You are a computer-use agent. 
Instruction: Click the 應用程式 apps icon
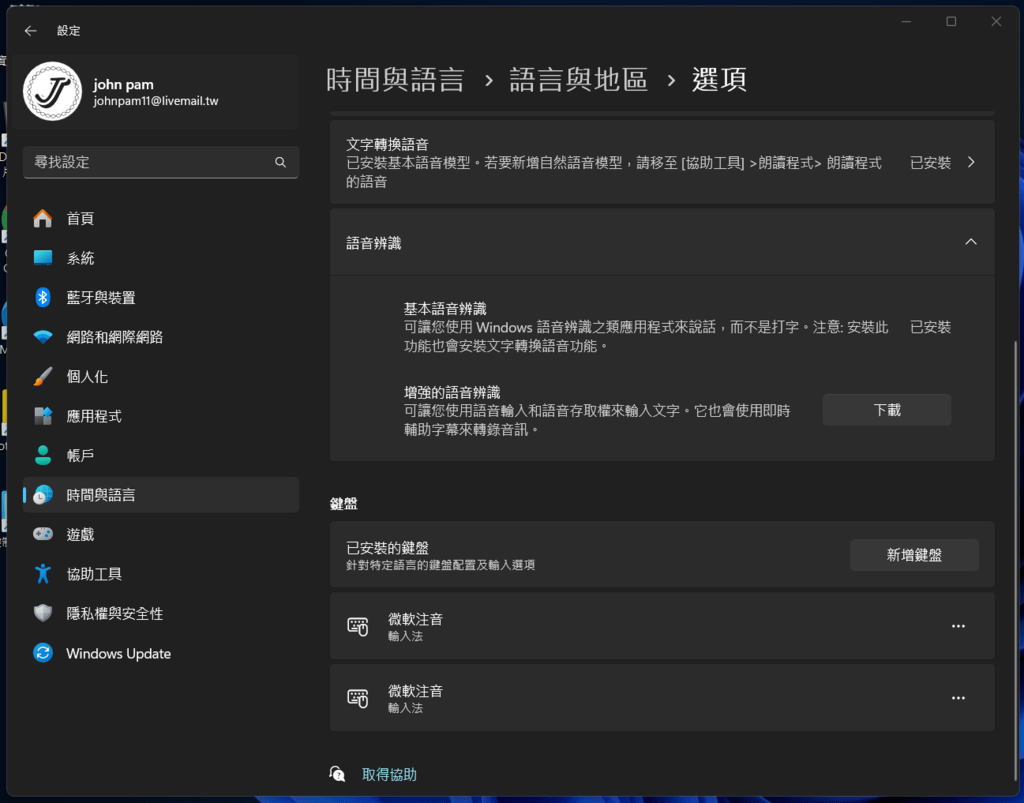click(x=43, y=416)
